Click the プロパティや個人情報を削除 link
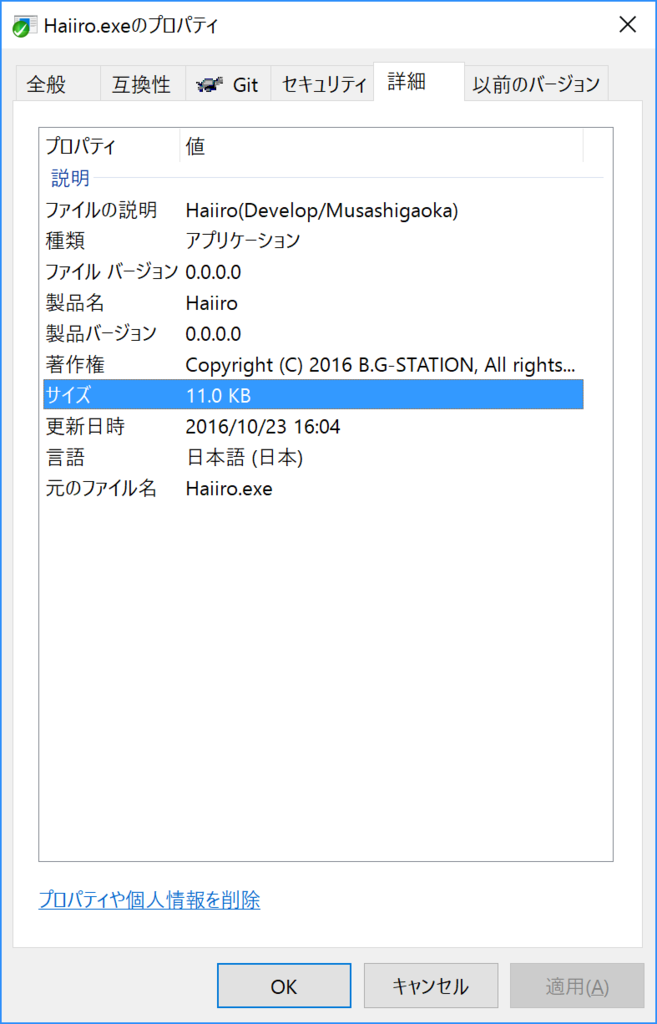Viewport: 657px width, 1024px height. coord(150,900)
